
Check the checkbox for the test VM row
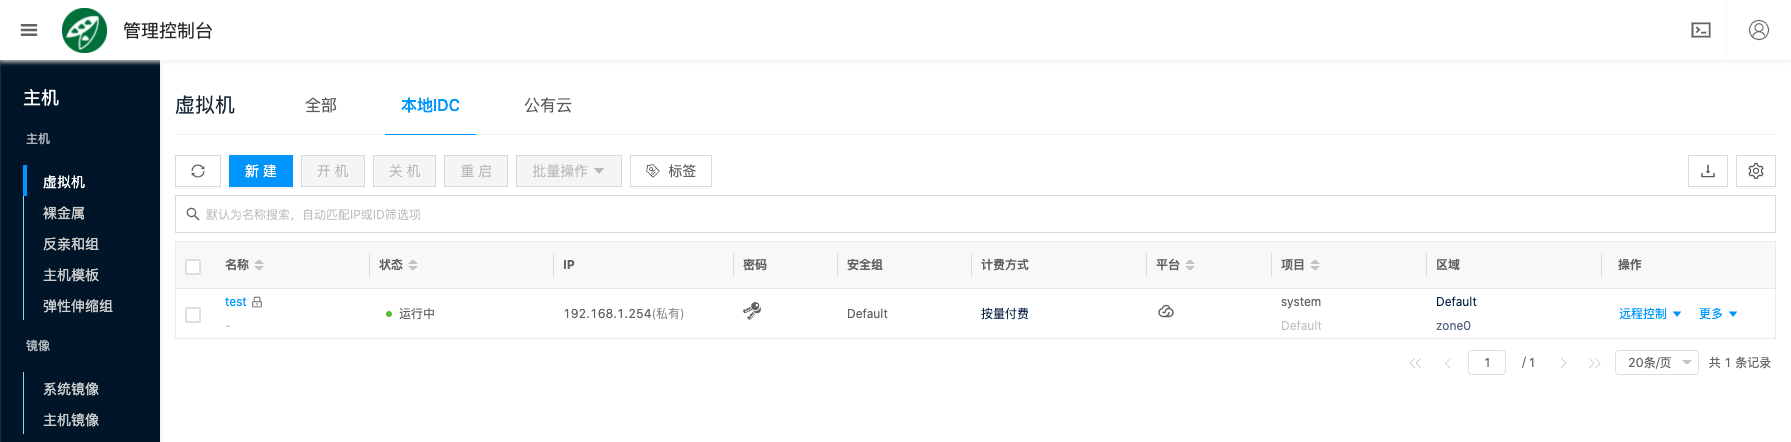(x=193, y=315)
